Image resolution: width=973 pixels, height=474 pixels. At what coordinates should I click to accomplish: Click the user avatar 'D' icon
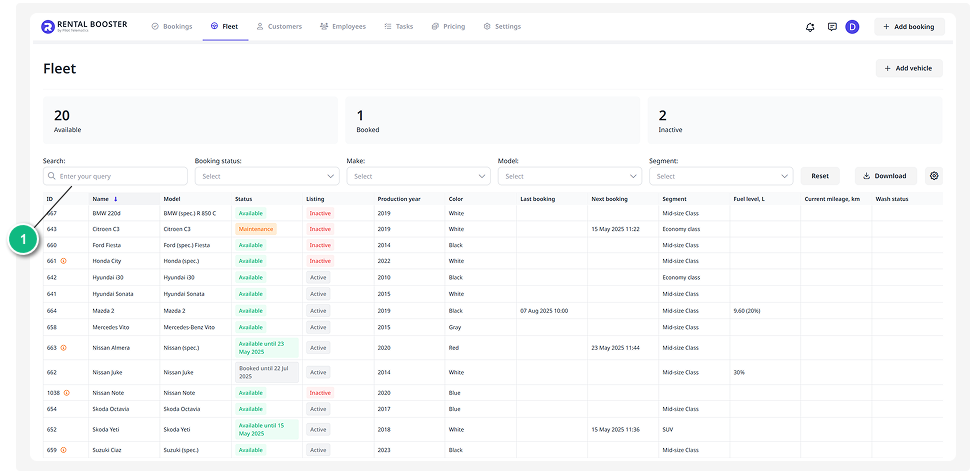click(x=852, y=27)
